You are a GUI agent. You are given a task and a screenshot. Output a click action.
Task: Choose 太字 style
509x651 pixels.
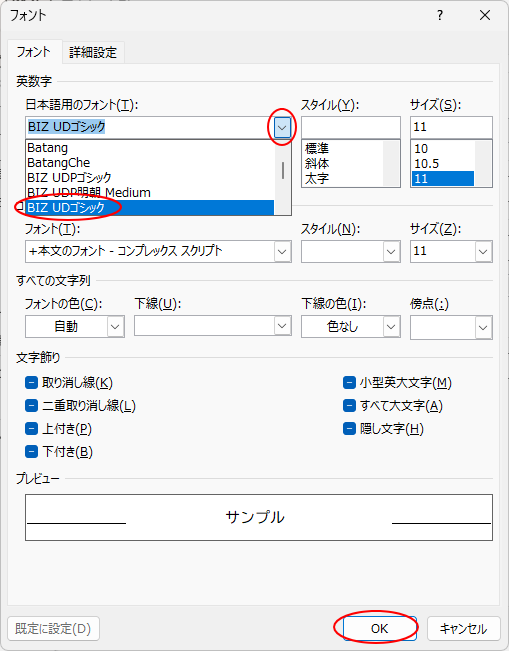tap(342, 179)
